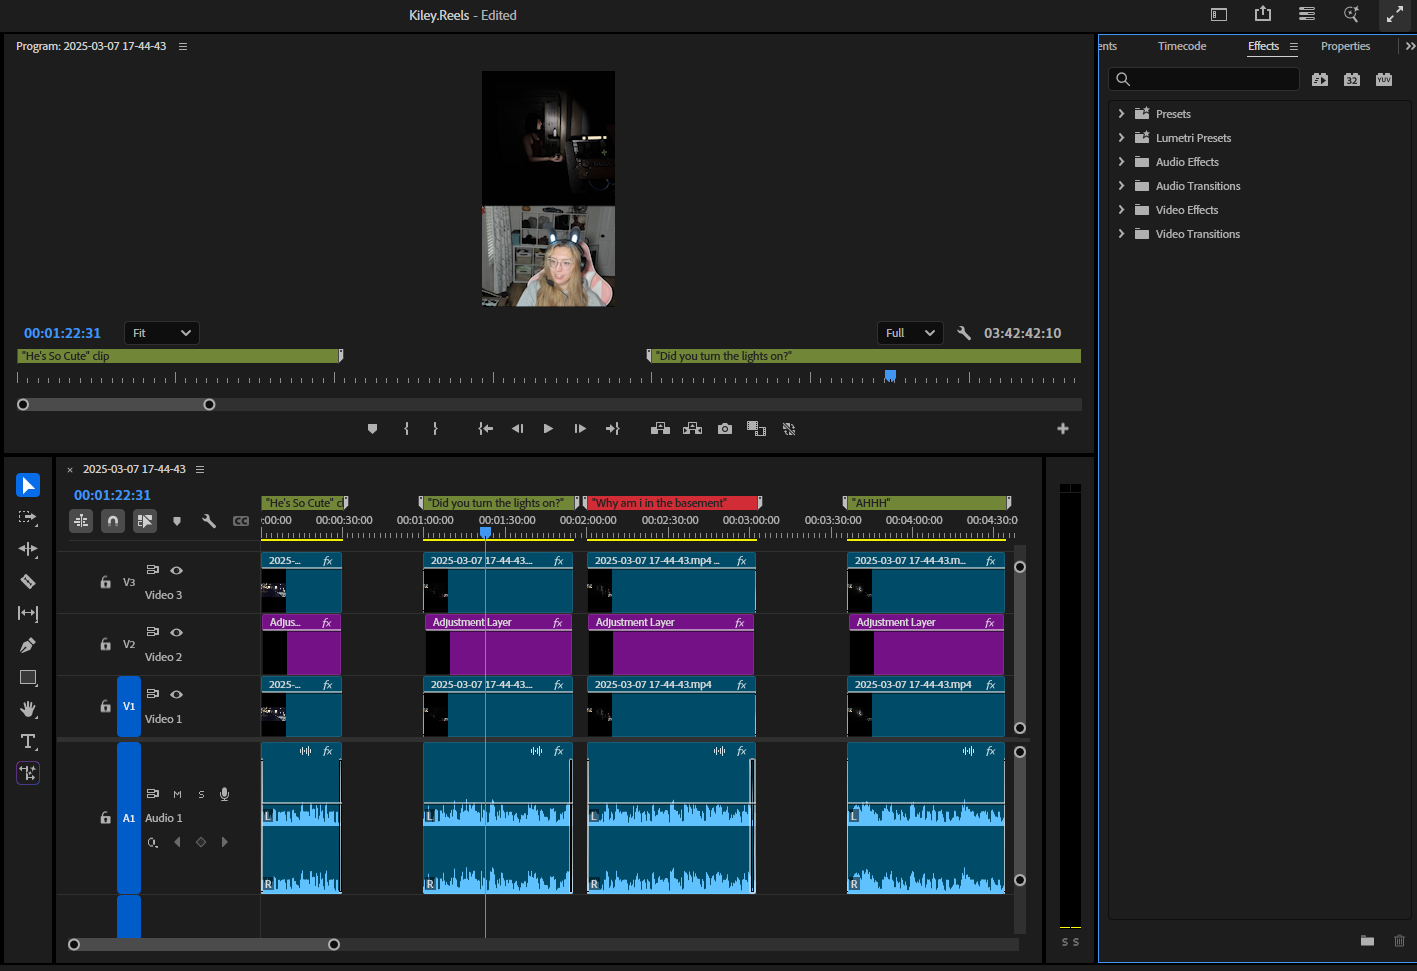This screenshot has height=971, width=1417.
Task: Hide Video 3 track output
Action: (177, 570)
